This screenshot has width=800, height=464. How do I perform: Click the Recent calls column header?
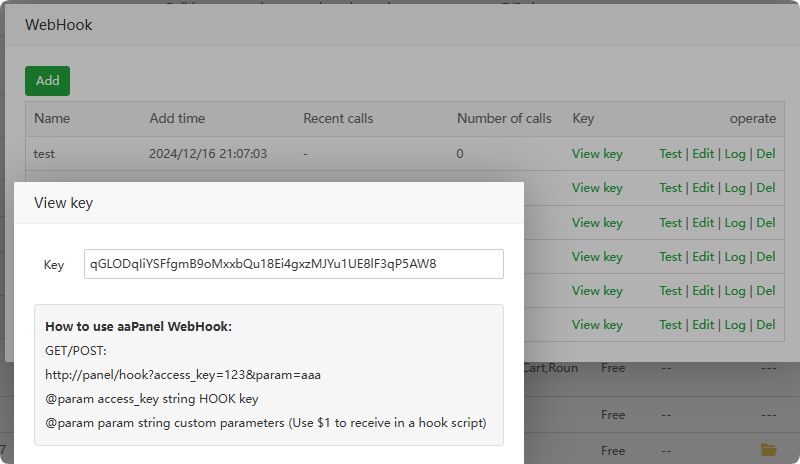(x=338, y=119)
